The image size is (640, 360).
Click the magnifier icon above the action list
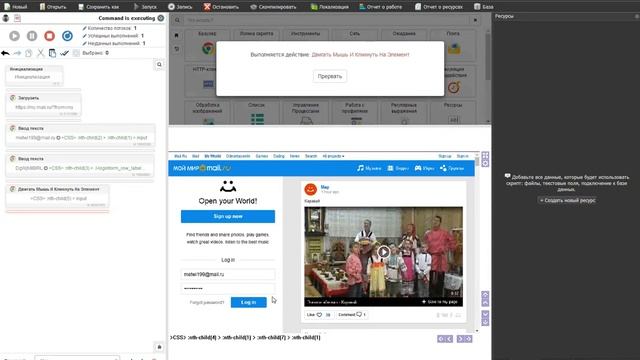pos(159,64)
